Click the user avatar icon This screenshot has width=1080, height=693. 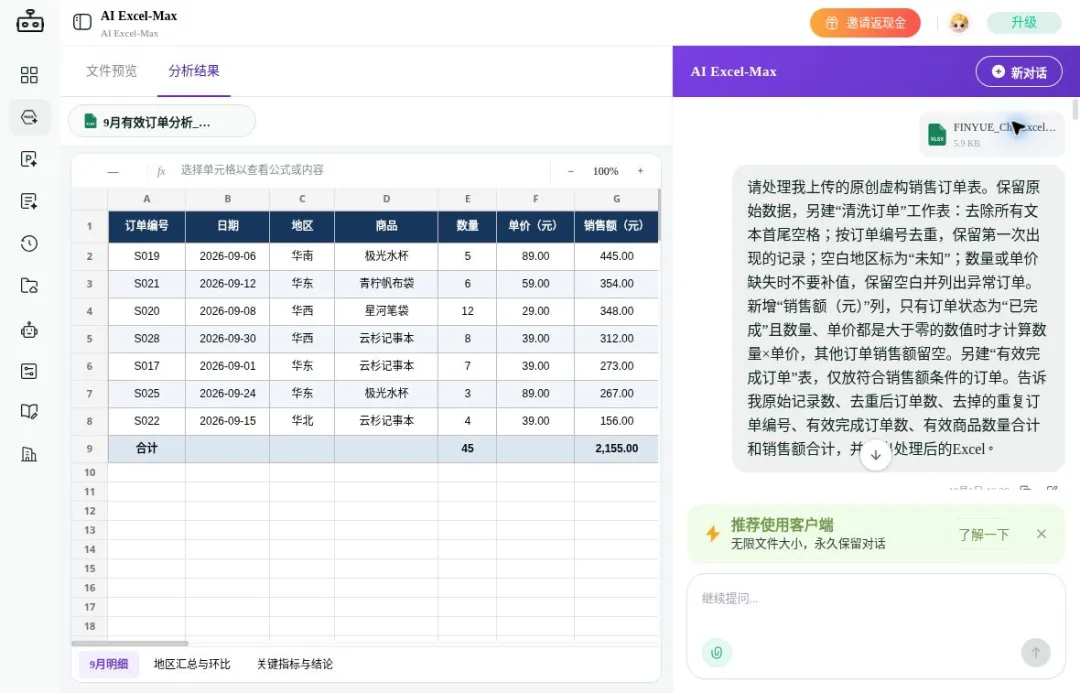[959, 23]
